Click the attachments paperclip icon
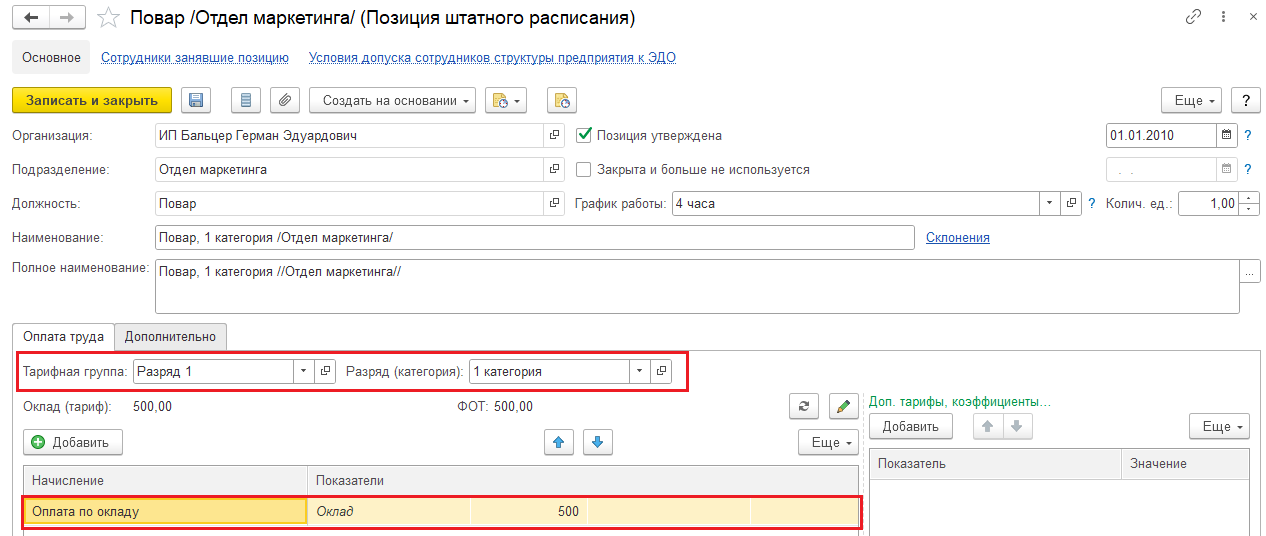Viewport: 1266px width, 536px height. tap(285, 100)
